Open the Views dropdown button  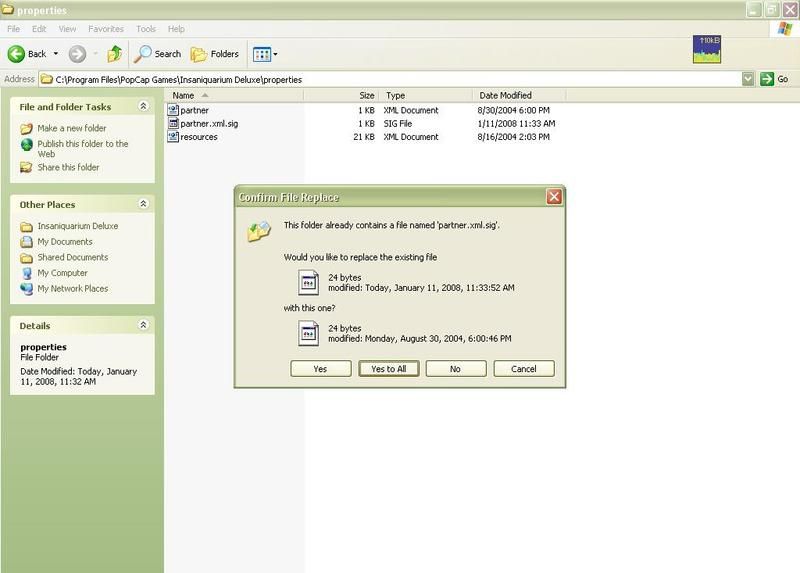(265, 54)
